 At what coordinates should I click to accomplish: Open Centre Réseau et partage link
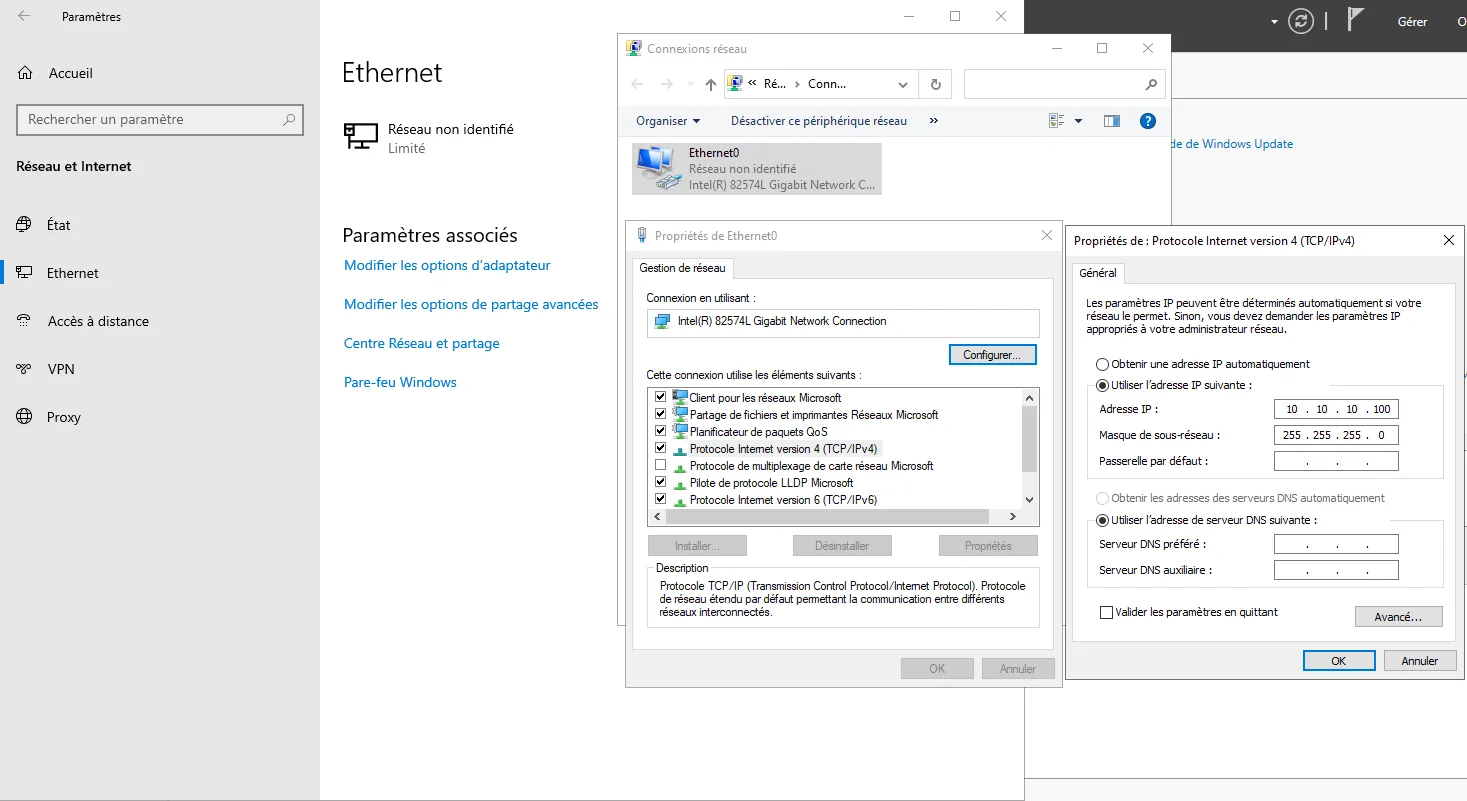pyautogui.click(x=422, y=343)
